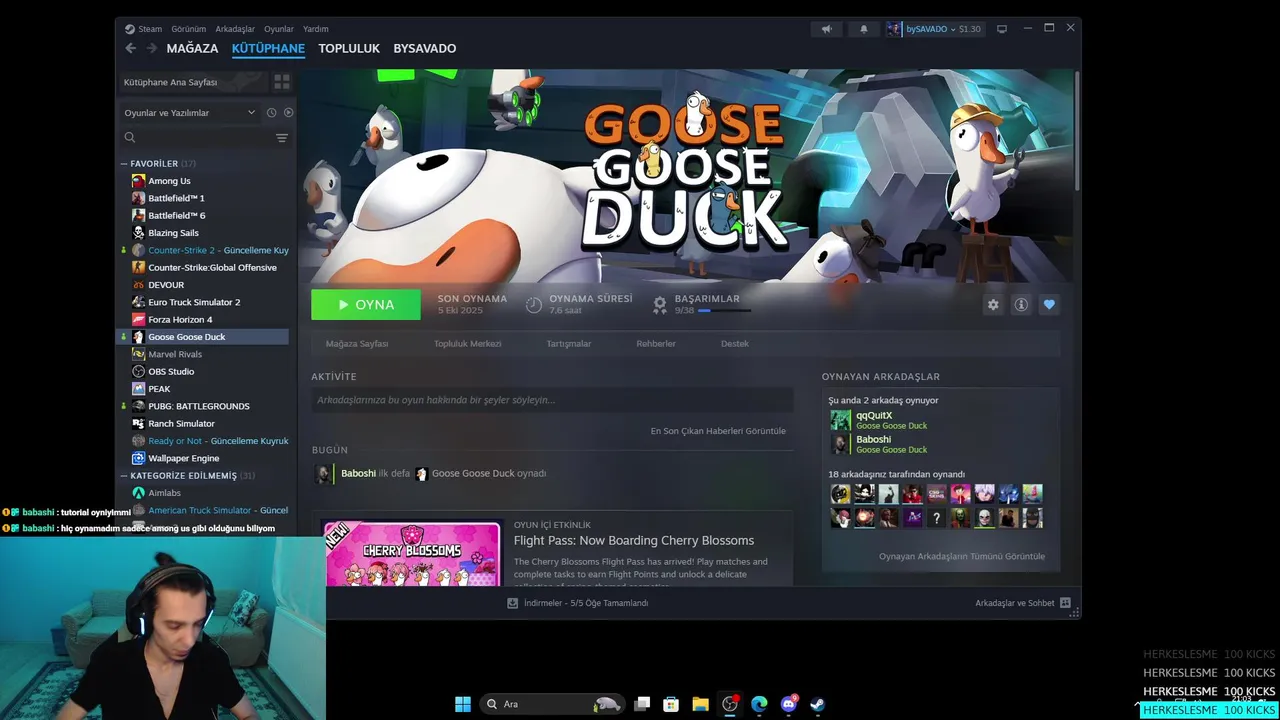Select Forza Horizon 4
Image resolution: width=1280 pixels, height=720 pixels.
tap(180, 319)
